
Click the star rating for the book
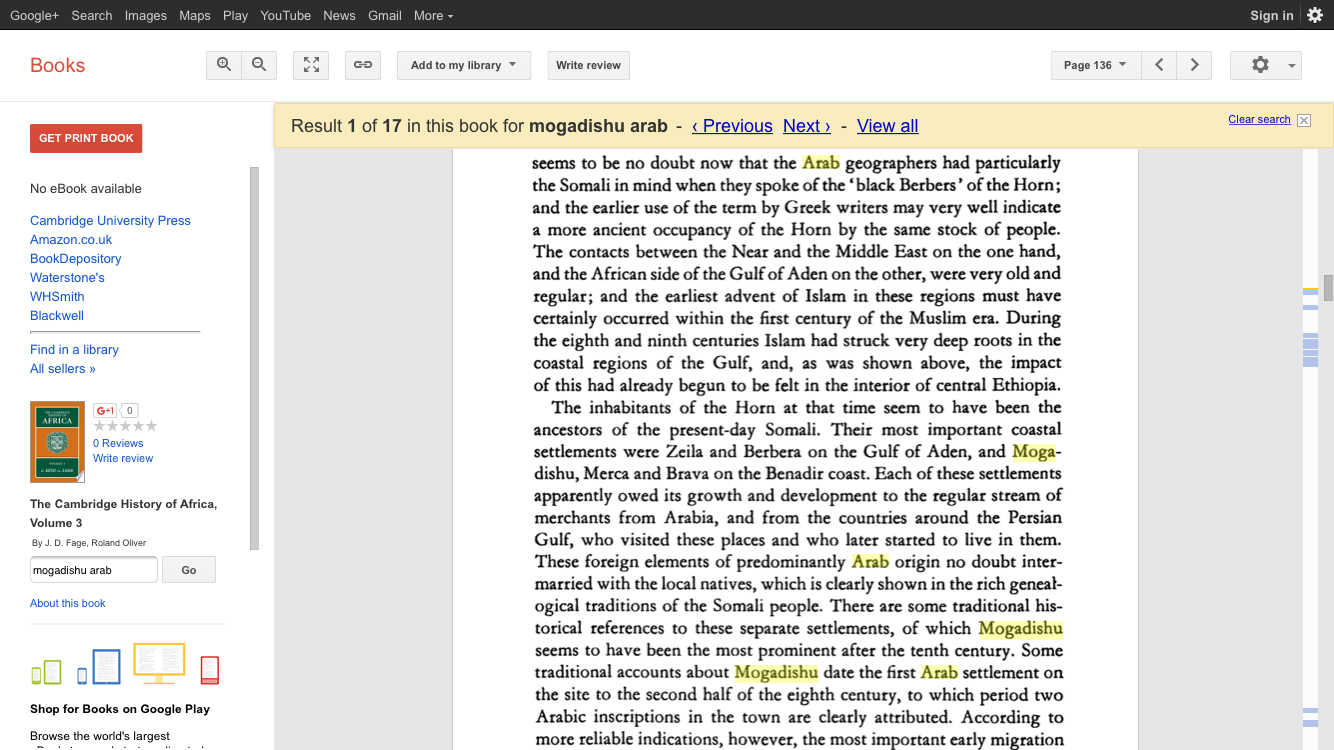(125, 426)
